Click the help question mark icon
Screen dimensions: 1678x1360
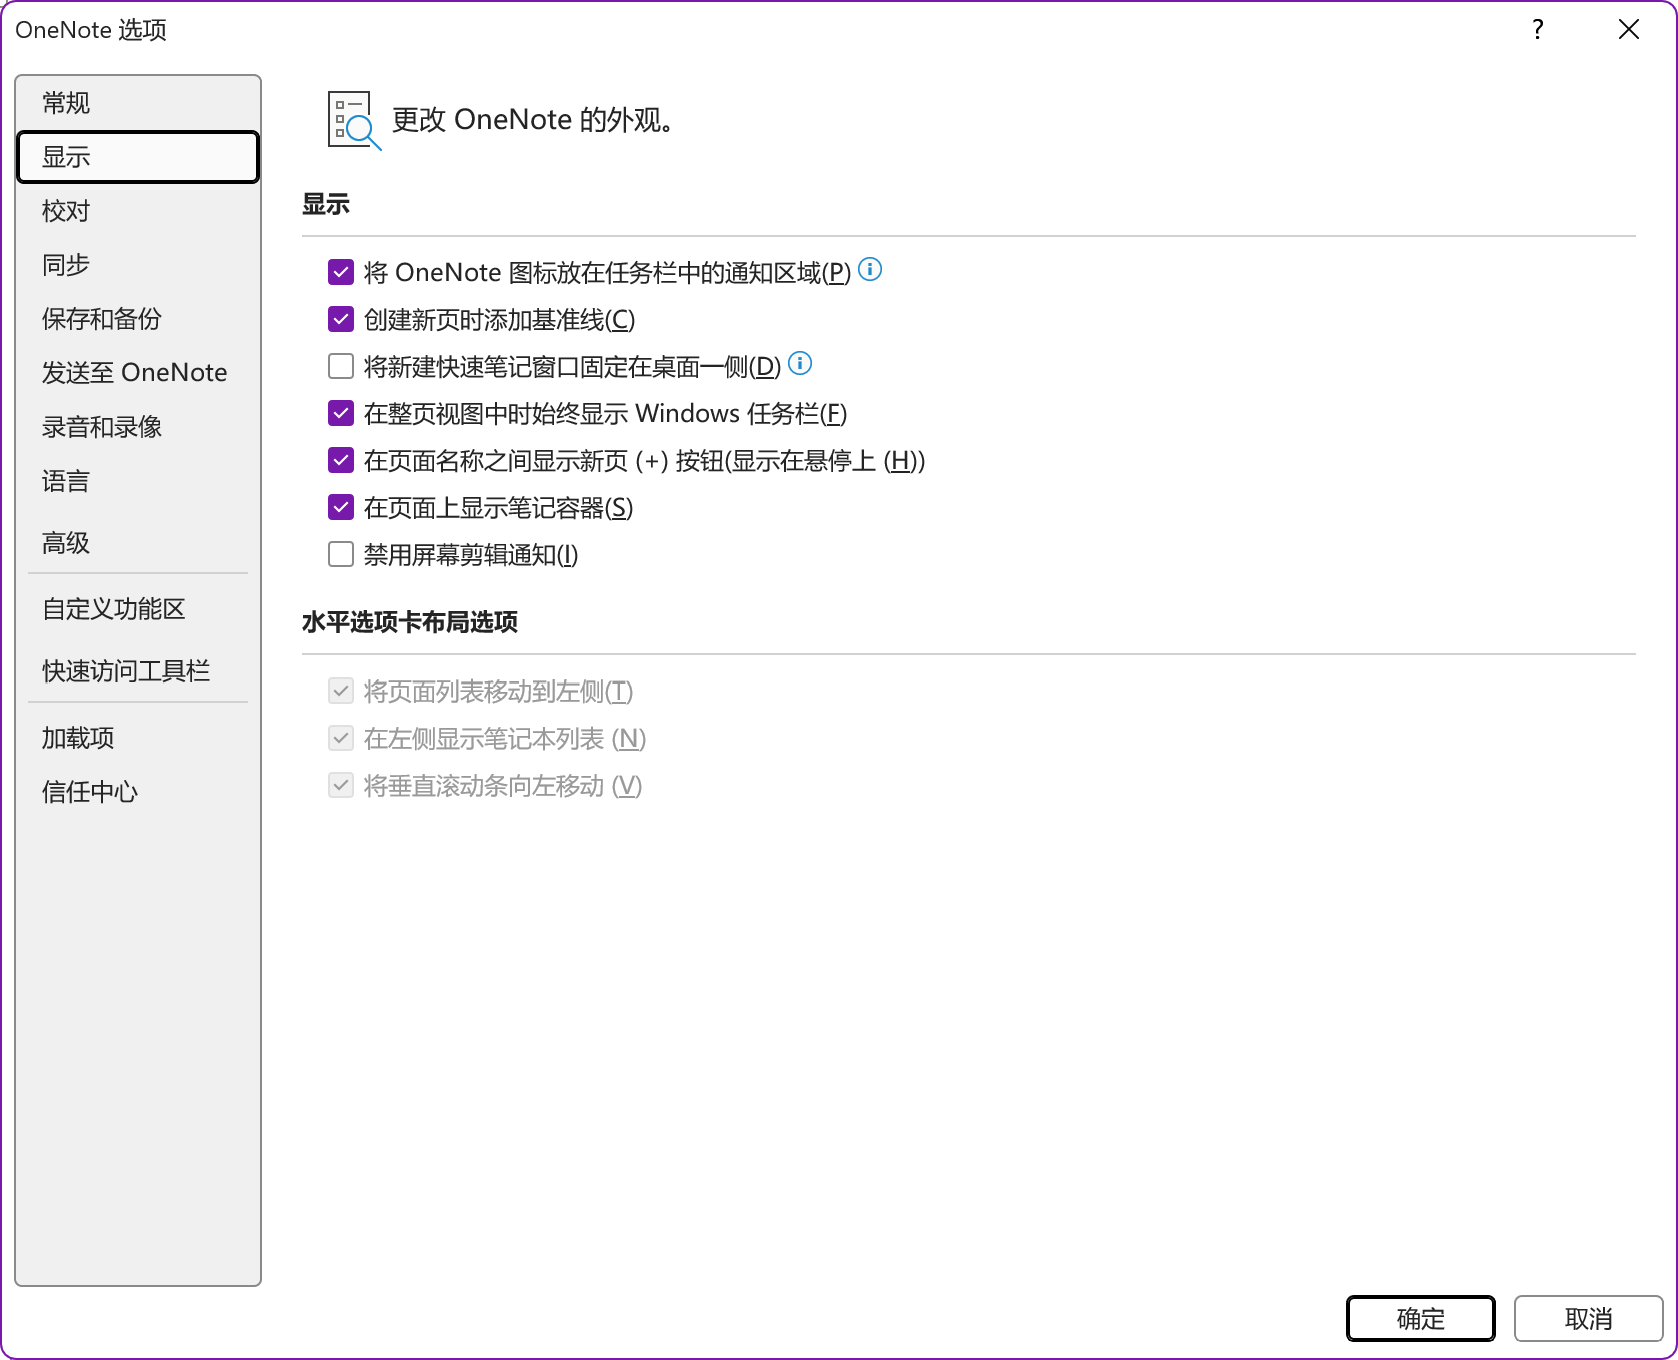pyautogui.click(x=1538, y=30)
